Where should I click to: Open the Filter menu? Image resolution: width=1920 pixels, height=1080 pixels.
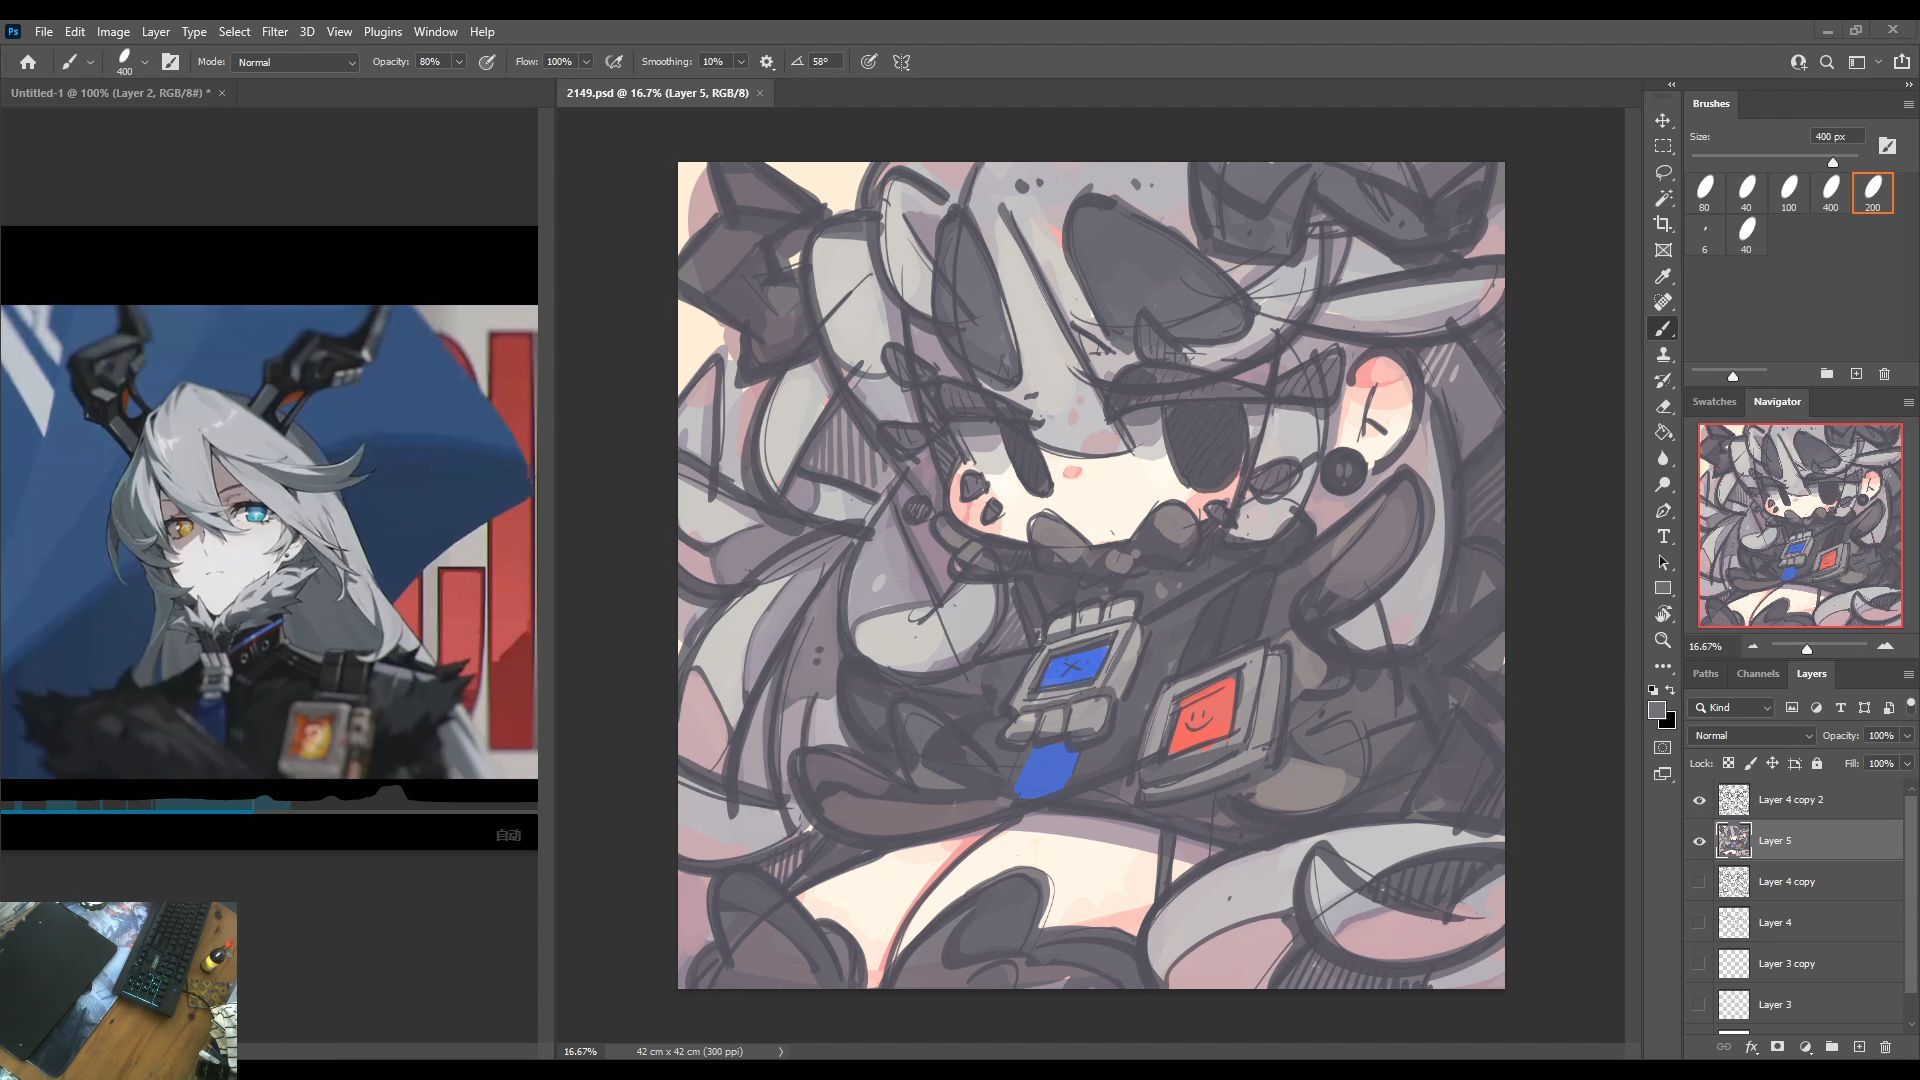[x=274, y=32]
